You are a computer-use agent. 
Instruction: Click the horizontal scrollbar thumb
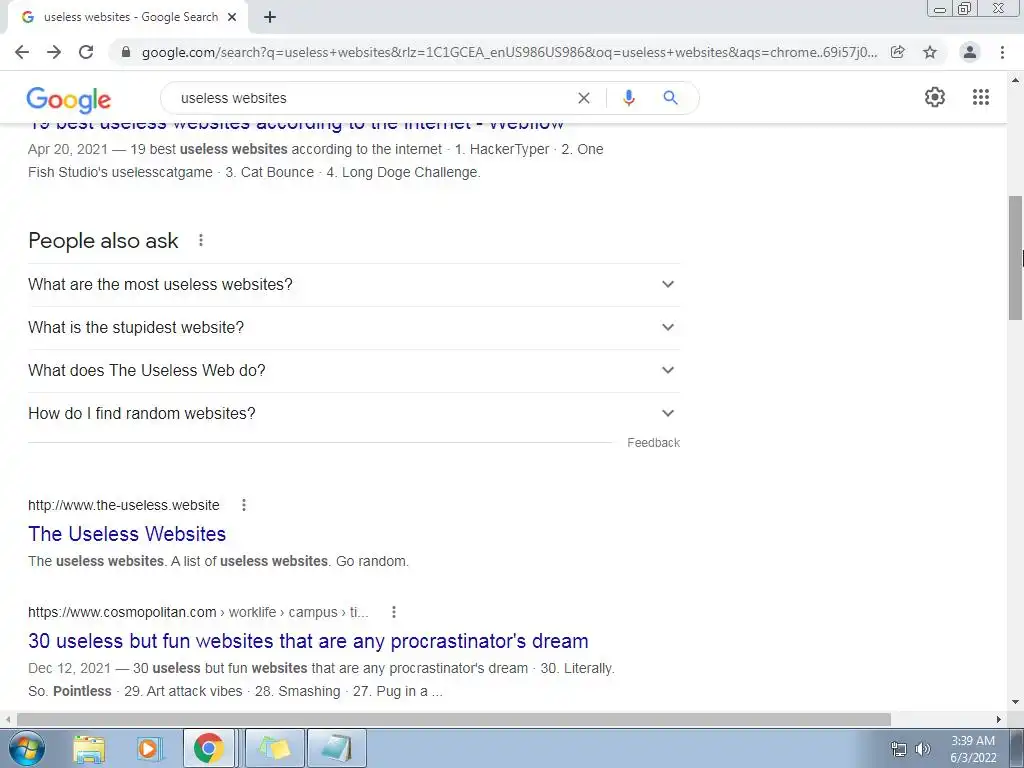[x=454, y=719]
